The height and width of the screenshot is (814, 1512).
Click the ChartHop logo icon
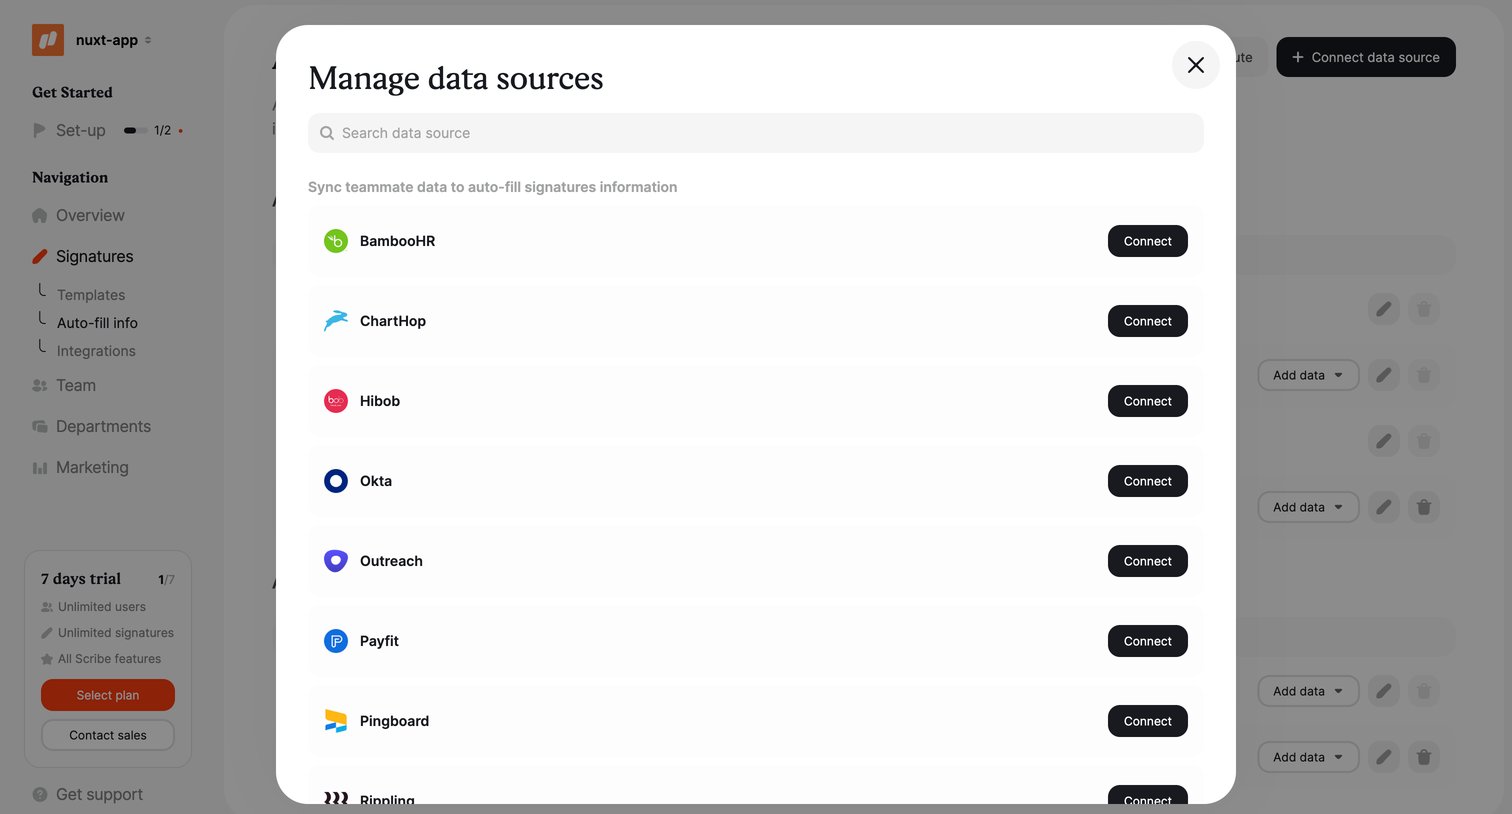point(336,321)
